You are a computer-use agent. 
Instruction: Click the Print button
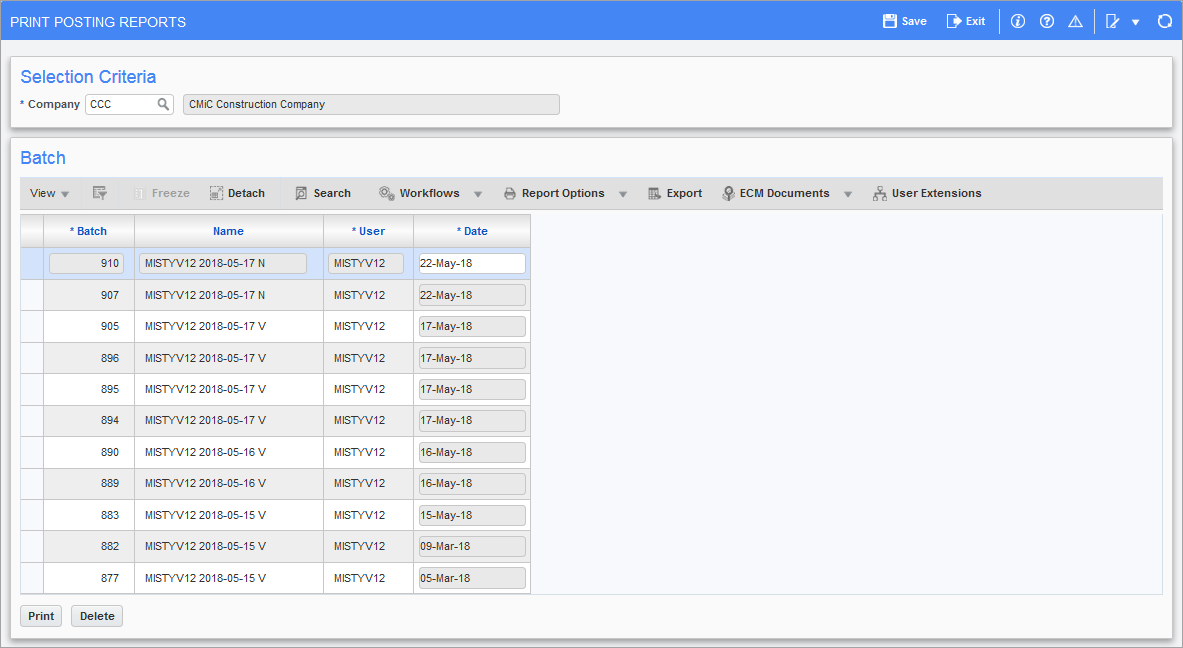(41, 616)
